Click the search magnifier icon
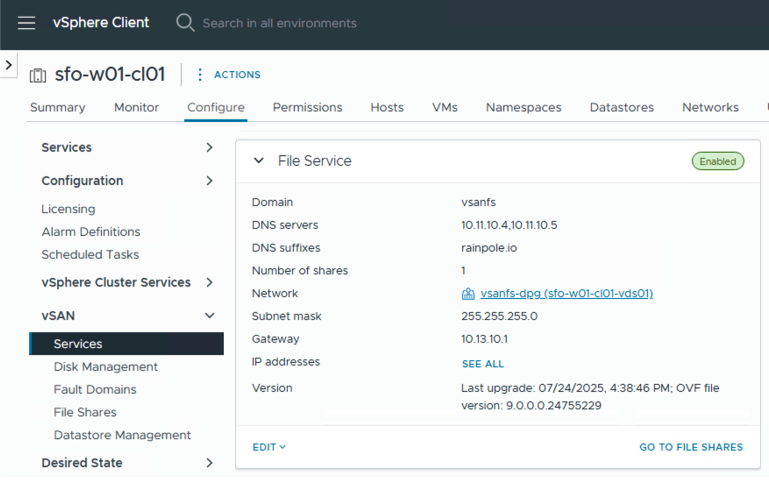Screen dimensions: 769x488 pos(185,23)
